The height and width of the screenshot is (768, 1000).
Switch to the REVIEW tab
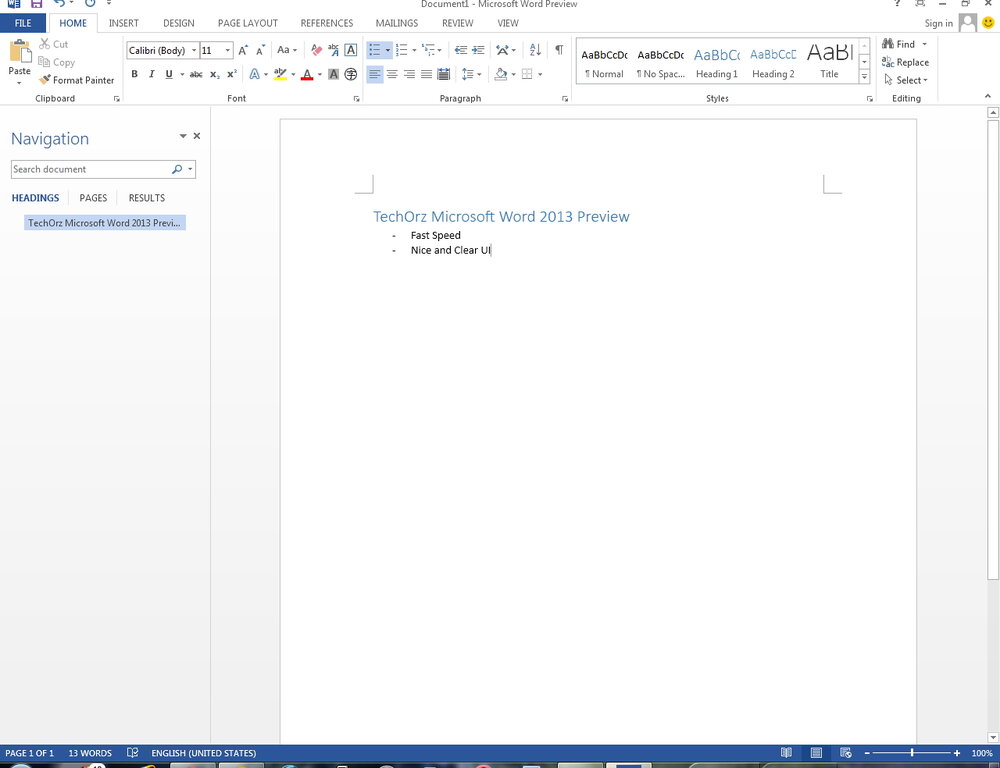(457, 23)
